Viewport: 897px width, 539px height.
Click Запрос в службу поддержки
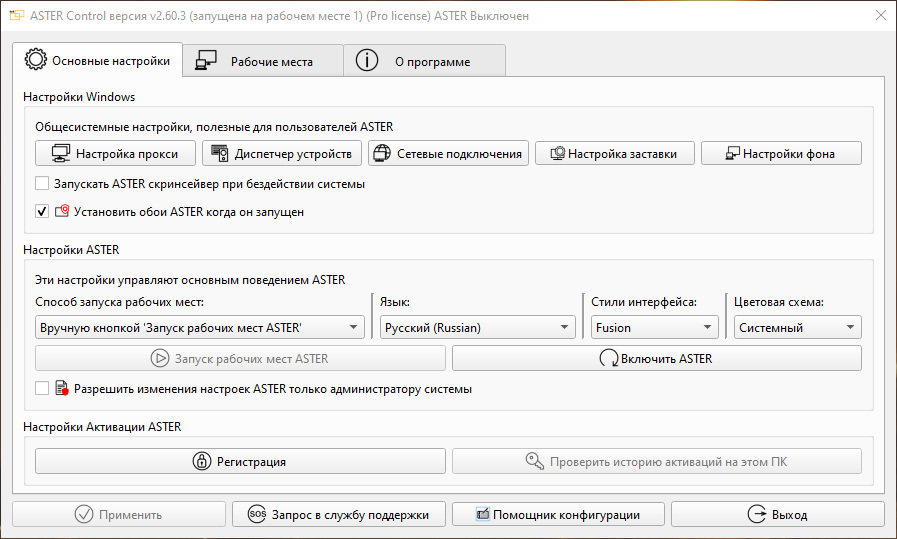point(339,514)
